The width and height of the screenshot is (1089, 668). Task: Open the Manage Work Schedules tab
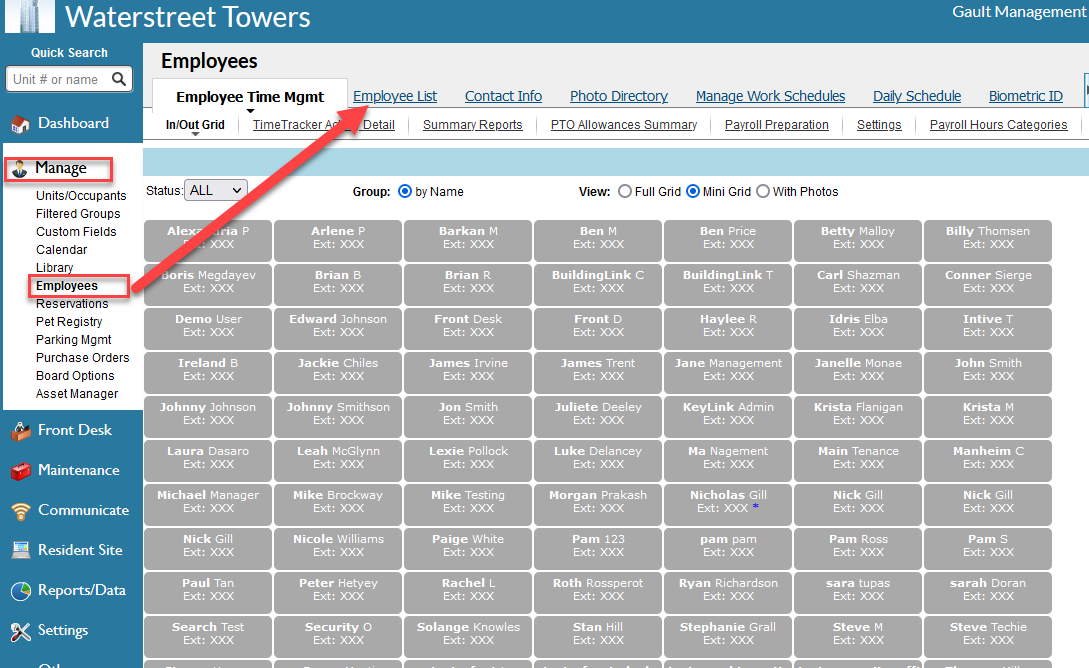click(x=770, y=96)
